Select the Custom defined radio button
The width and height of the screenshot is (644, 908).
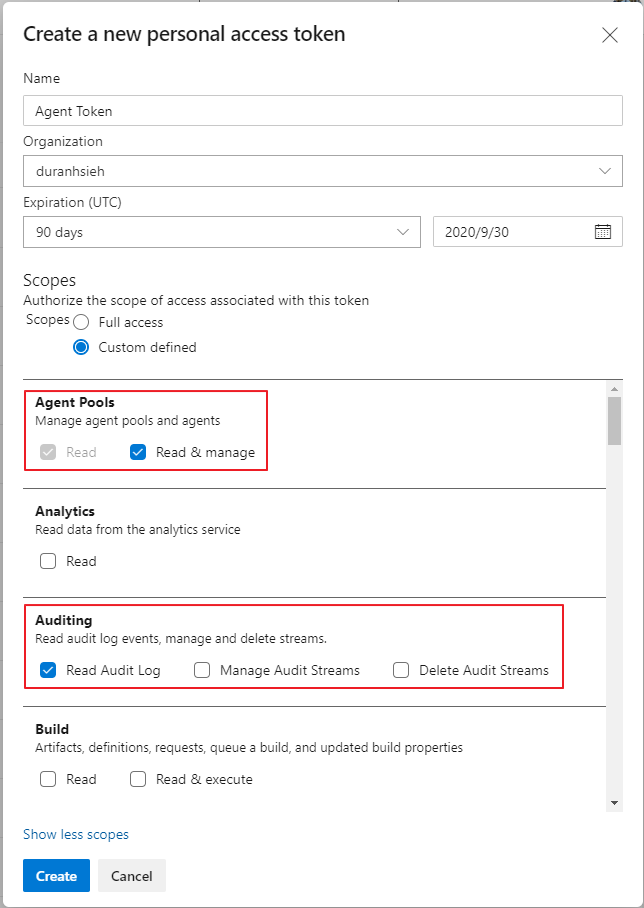80,347
